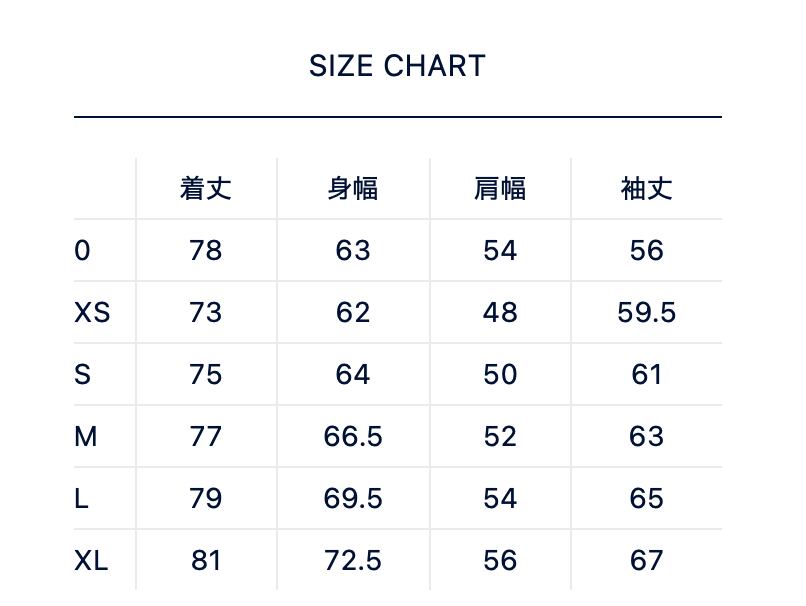Image resolution: width=806 pixels, height=606 pixels.
Task: Select the 肩幅 value 48 for XS
Action: [x=500, y=313]
